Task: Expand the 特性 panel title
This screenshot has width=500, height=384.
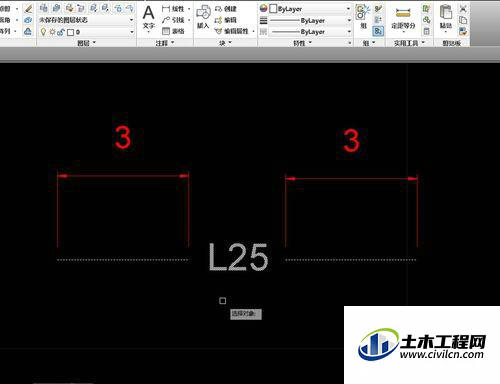Action: (x=302, y=43)
